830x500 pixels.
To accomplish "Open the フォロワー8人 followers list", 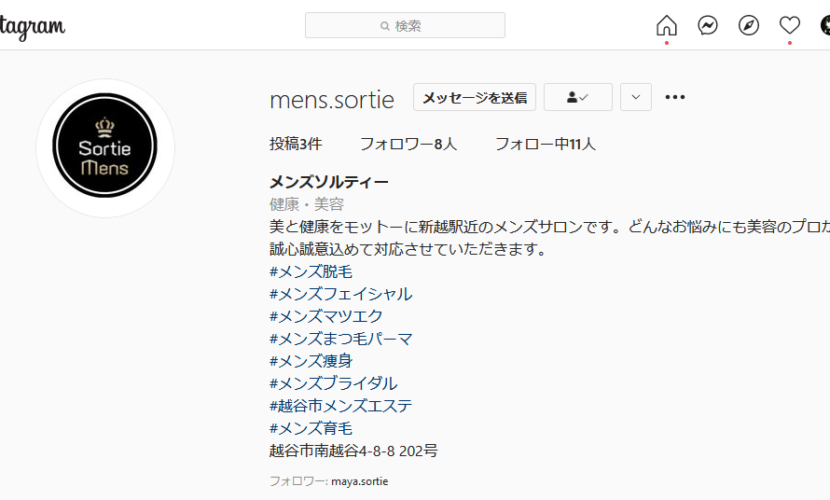I will click(408, 144).
